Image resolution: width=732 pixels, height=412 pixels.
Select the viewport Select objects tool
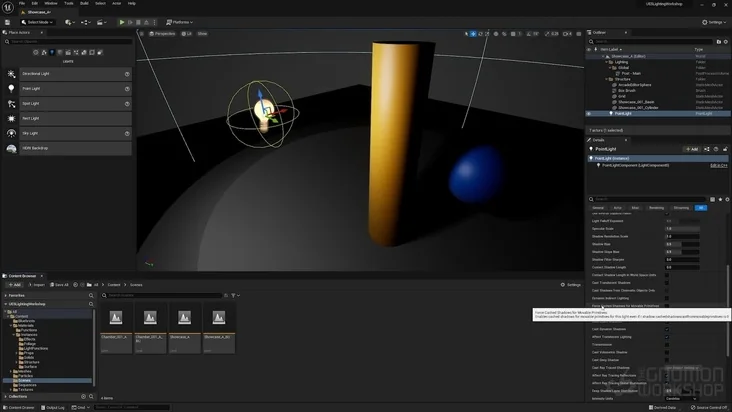coord(466,34)
